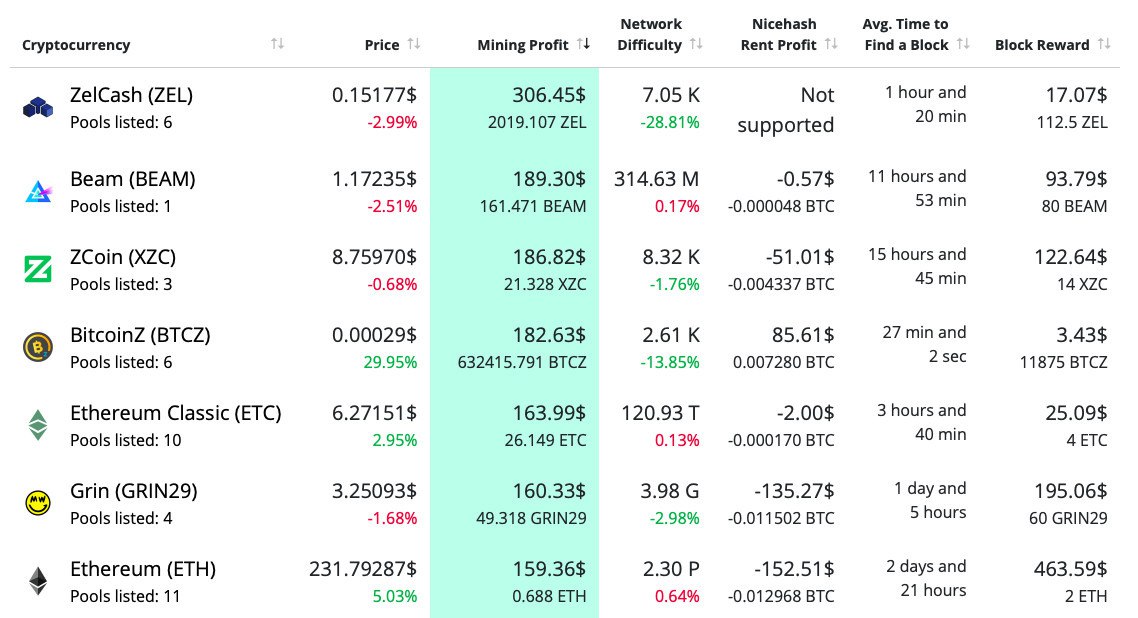Sort by the Cryptocurrency column arrows
The width and height of the screenshot is (1138, 618).
click(x=277, y=44)
